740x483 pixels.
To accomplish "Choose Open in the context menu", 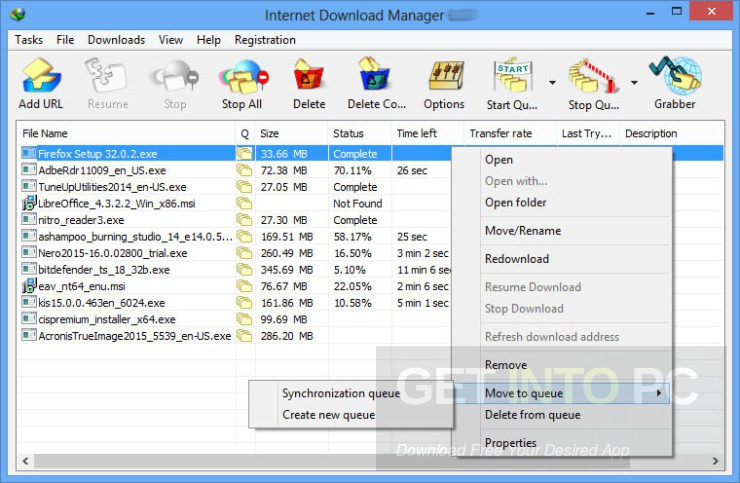I will point(499,160).
